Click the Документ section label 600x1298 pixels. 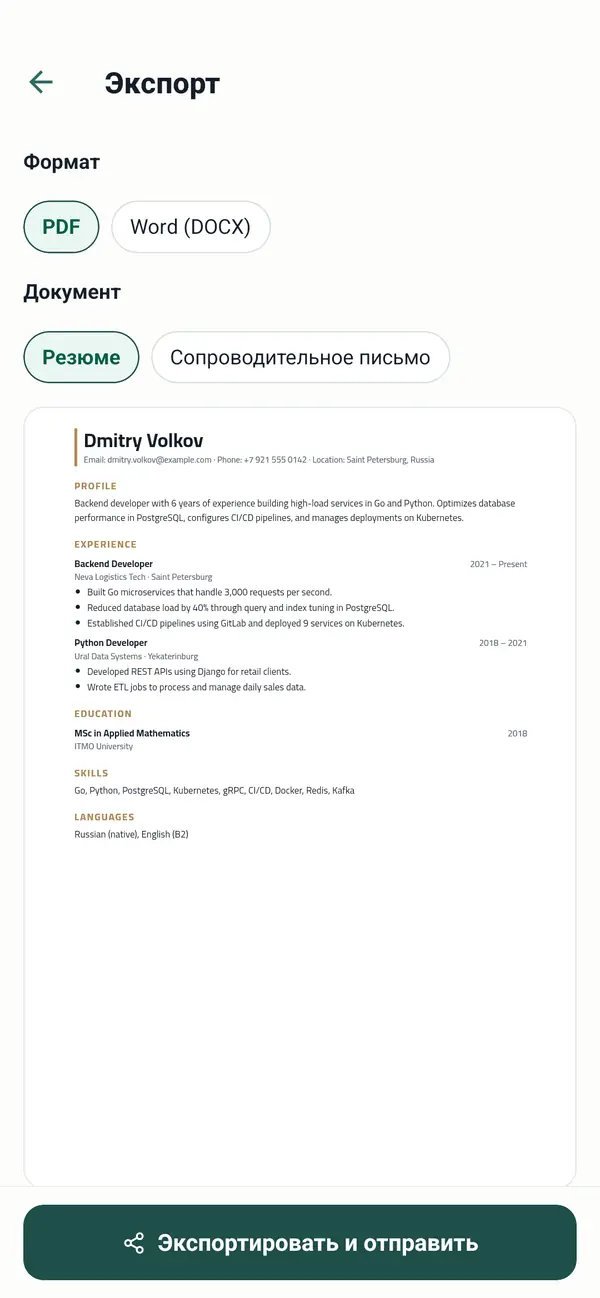72,292
